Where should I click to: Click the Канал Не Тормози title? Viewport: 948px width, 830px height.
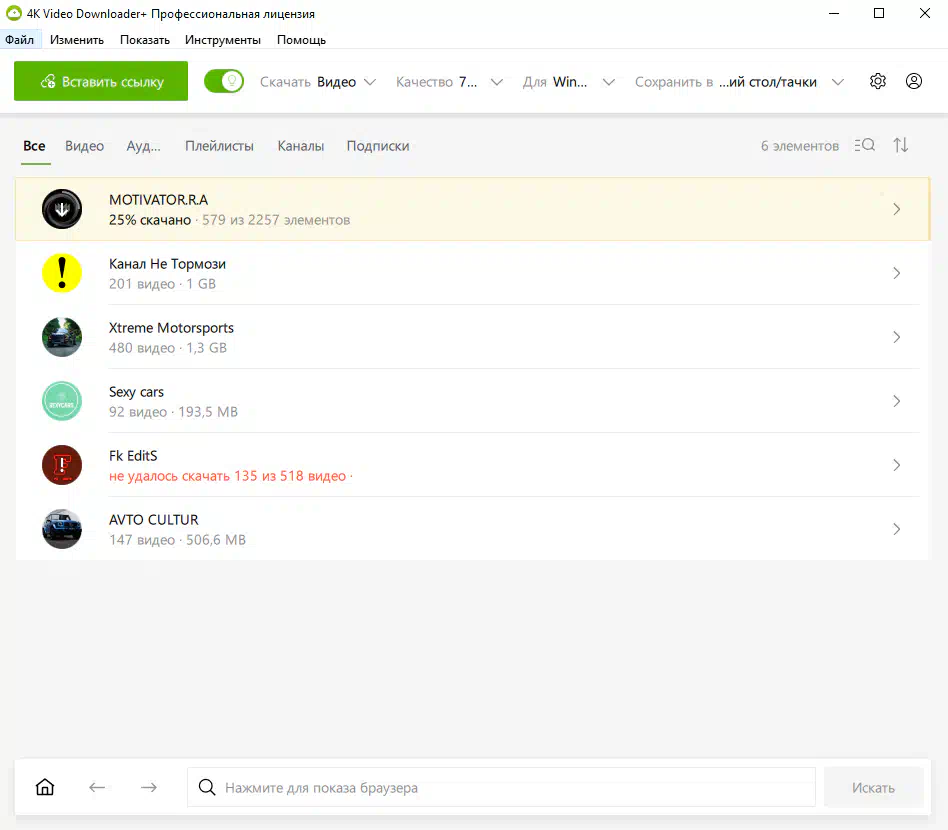tap(167, 264)
